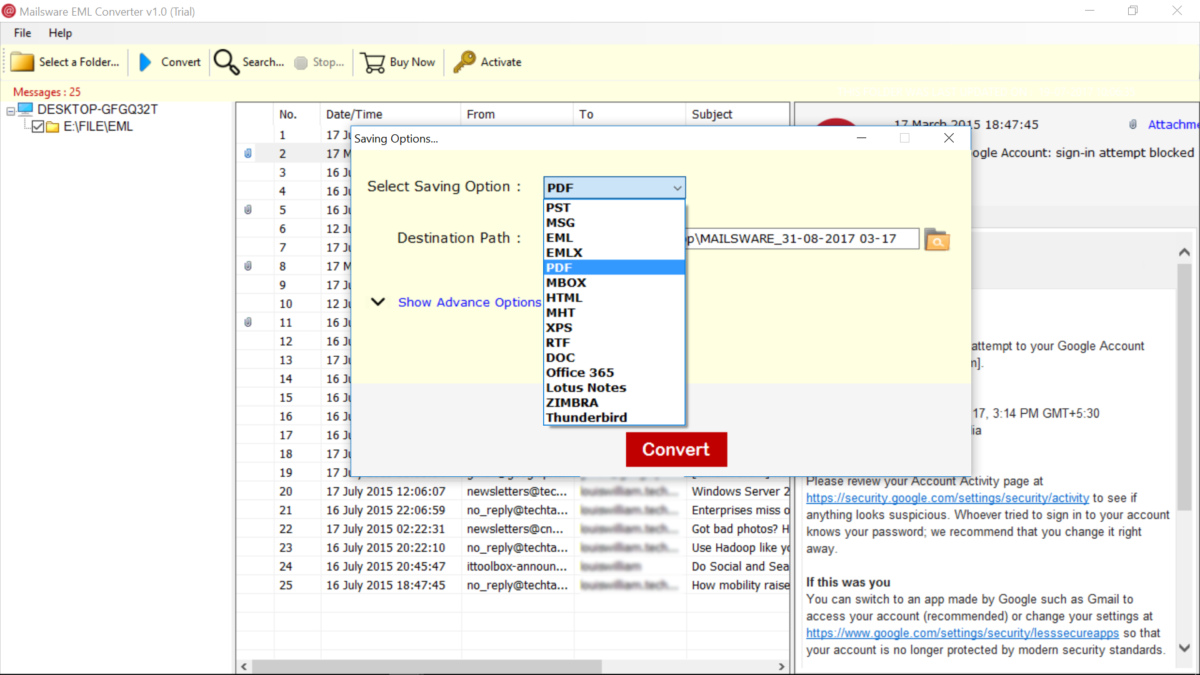1200x675 pixels.
Task: Choose MBOX from the saving options list
Action: point(566,283)
